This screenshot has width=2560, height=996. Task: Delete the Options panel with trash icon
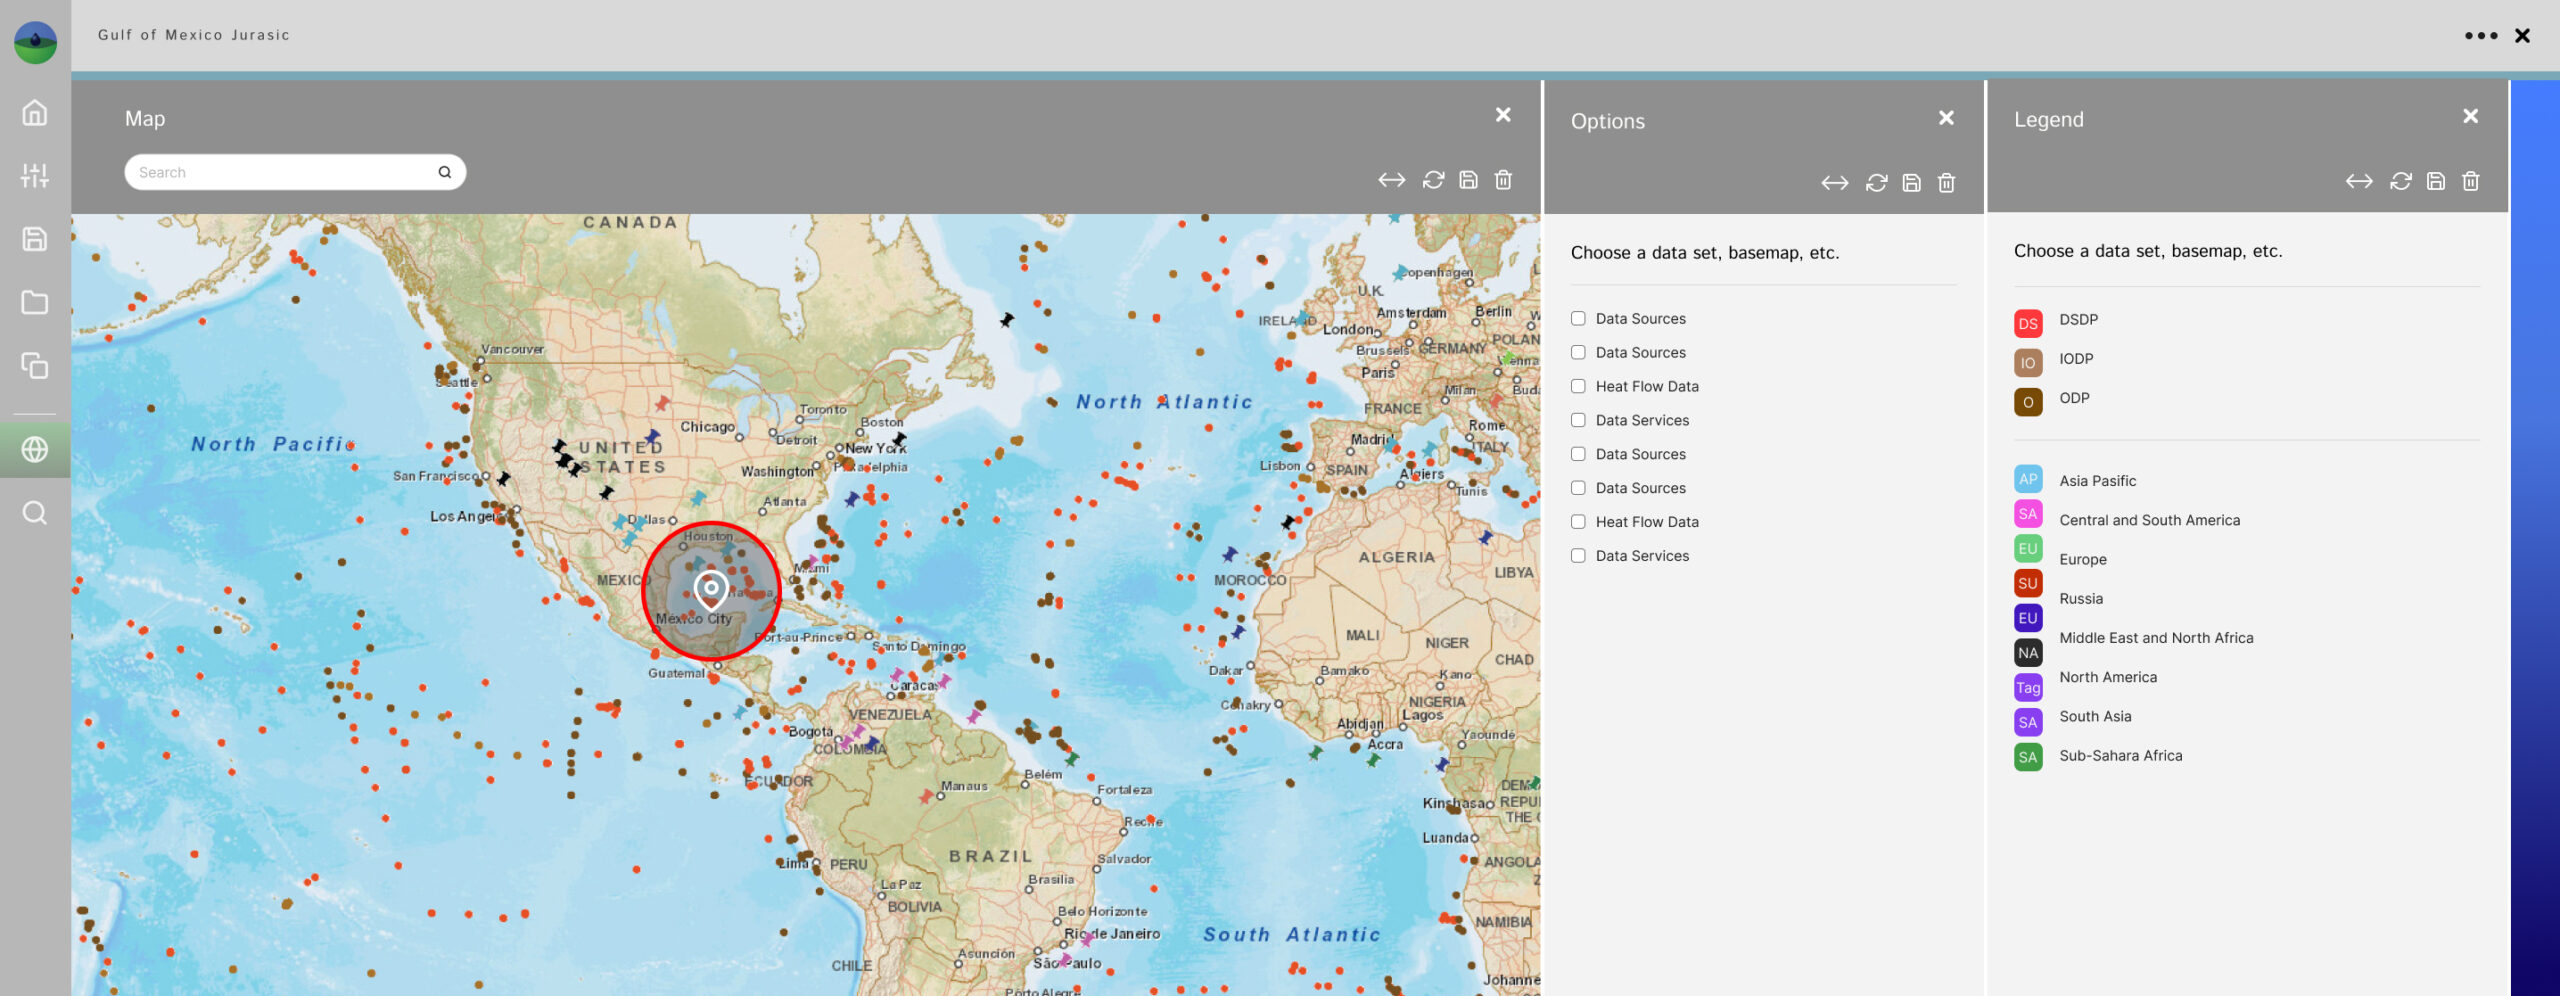pyautogui.click(x=1946, y=183)
